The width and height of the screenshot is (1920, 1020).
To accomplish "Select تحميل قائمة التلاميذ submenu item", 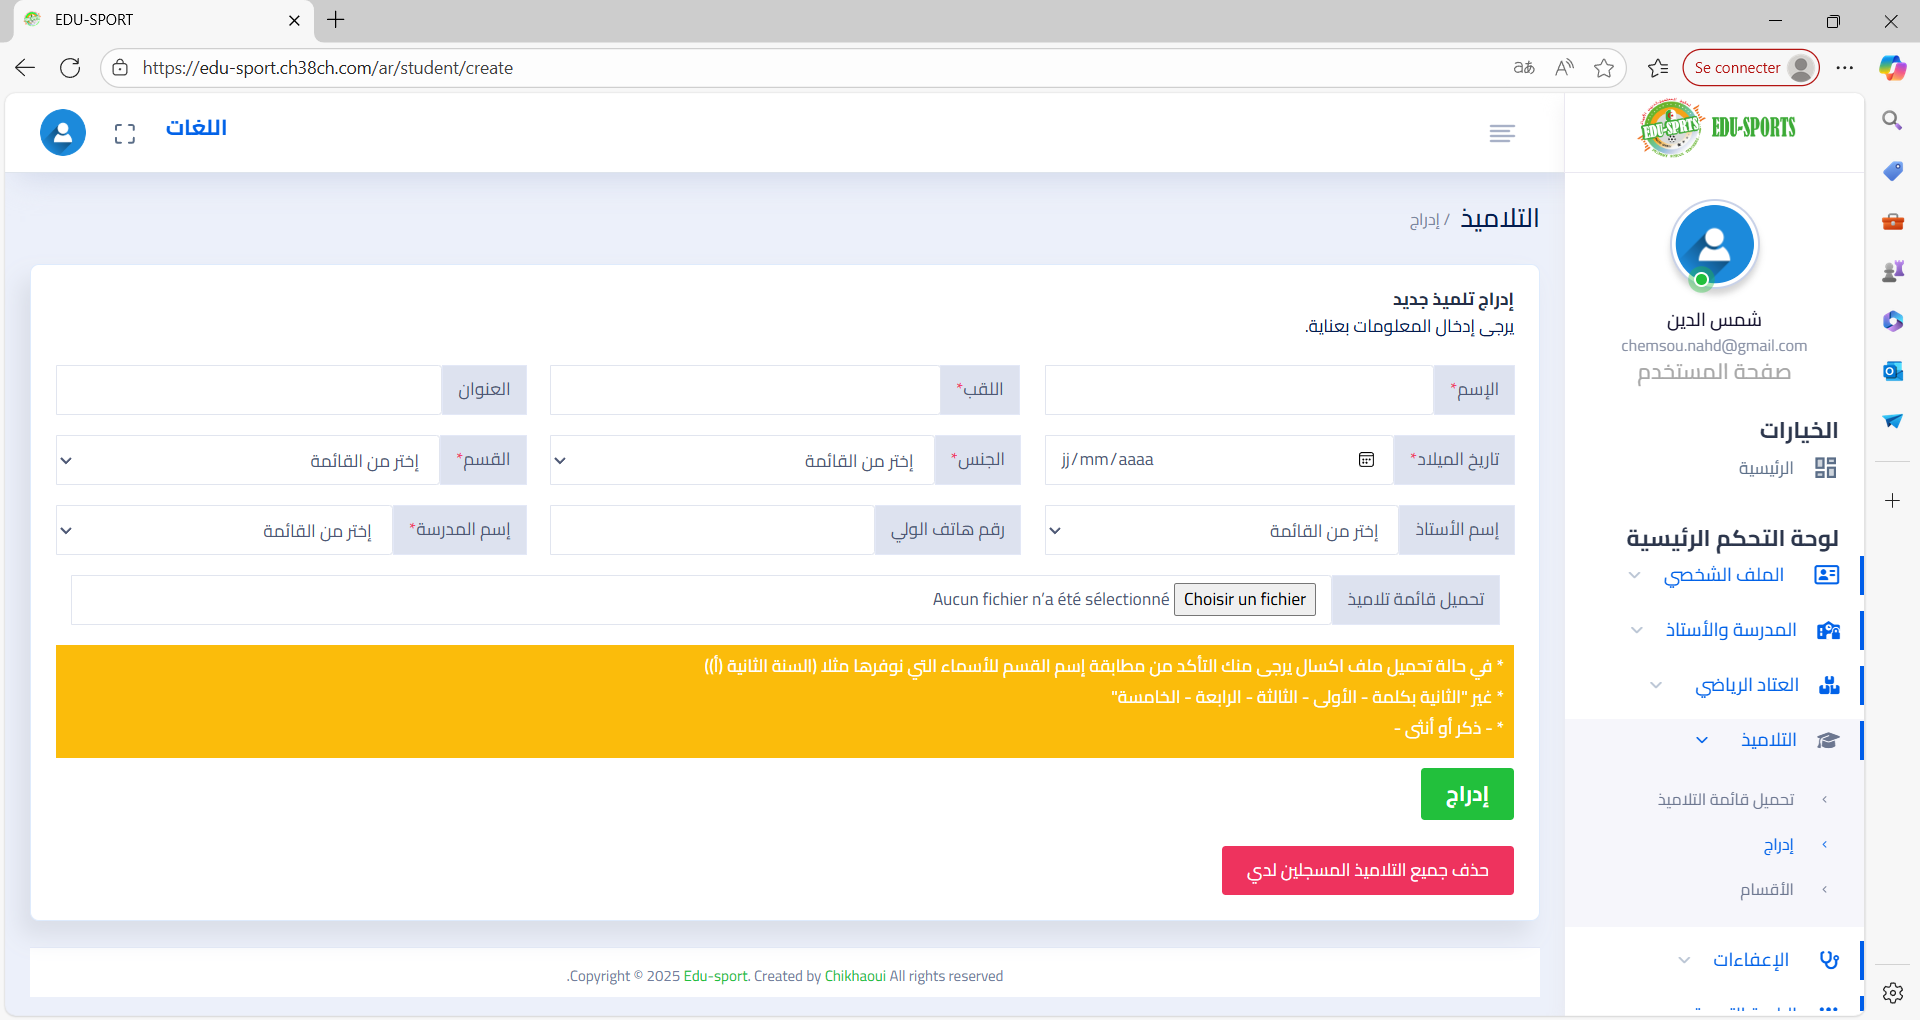I will click(1725, 800).
